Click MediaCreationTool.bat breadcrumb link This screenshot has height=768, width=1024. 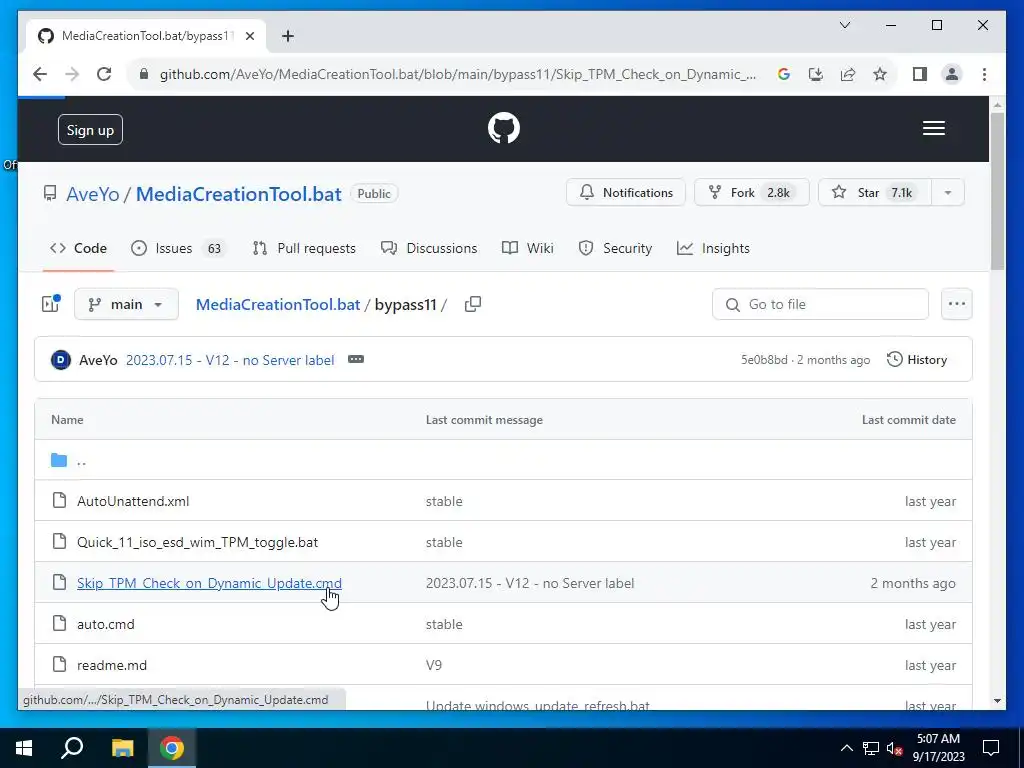(x=278, y=304)
